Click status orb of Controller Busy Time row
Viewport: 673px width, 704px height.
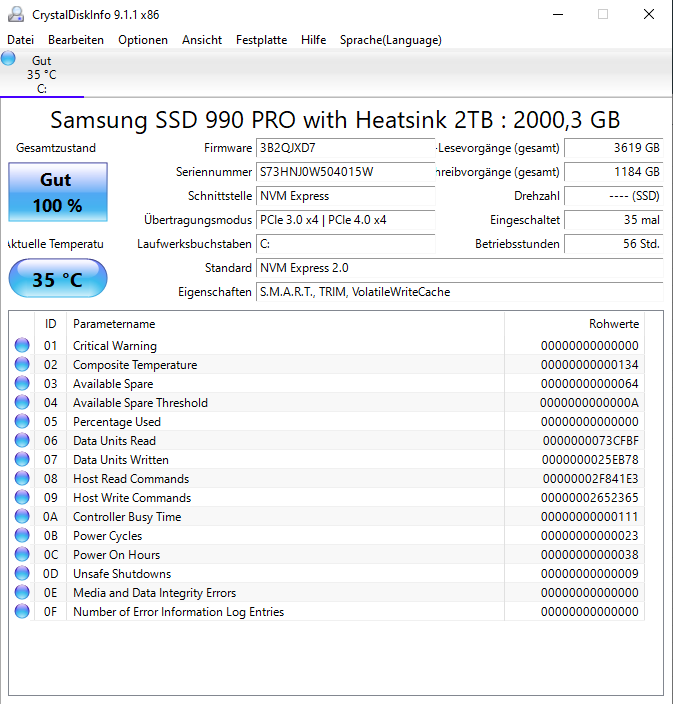pos(22,516)
